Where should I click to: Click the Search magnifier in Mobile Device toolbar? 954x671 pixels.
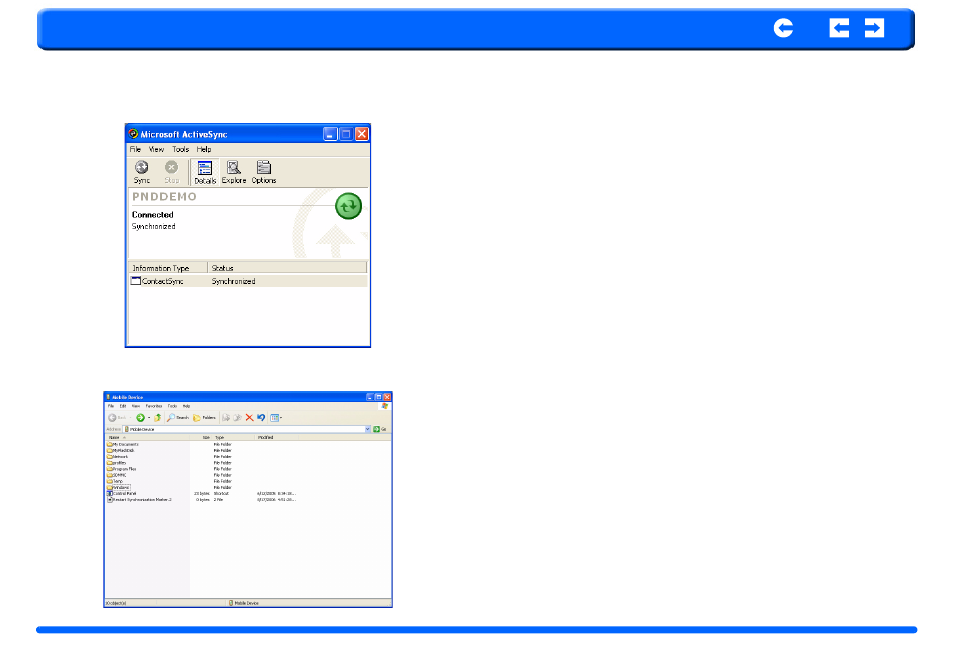pyautogui.click(x=171, y=417)
